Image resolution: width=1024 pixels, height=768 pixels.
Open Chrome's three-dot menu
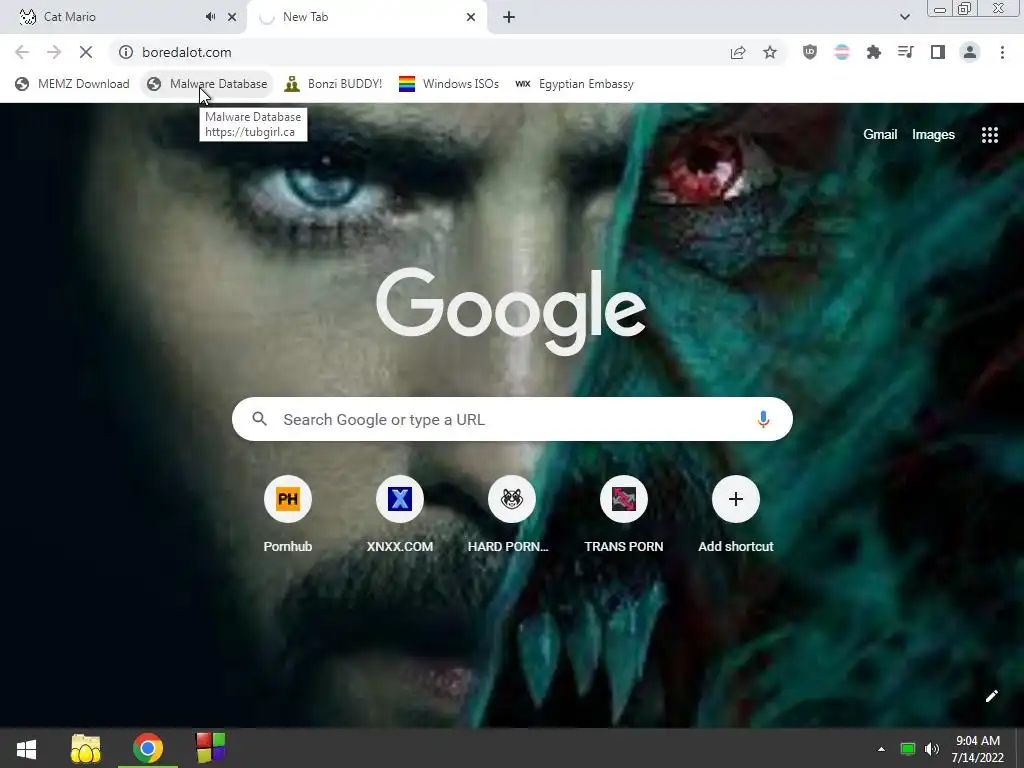[x=1002, y=52]
